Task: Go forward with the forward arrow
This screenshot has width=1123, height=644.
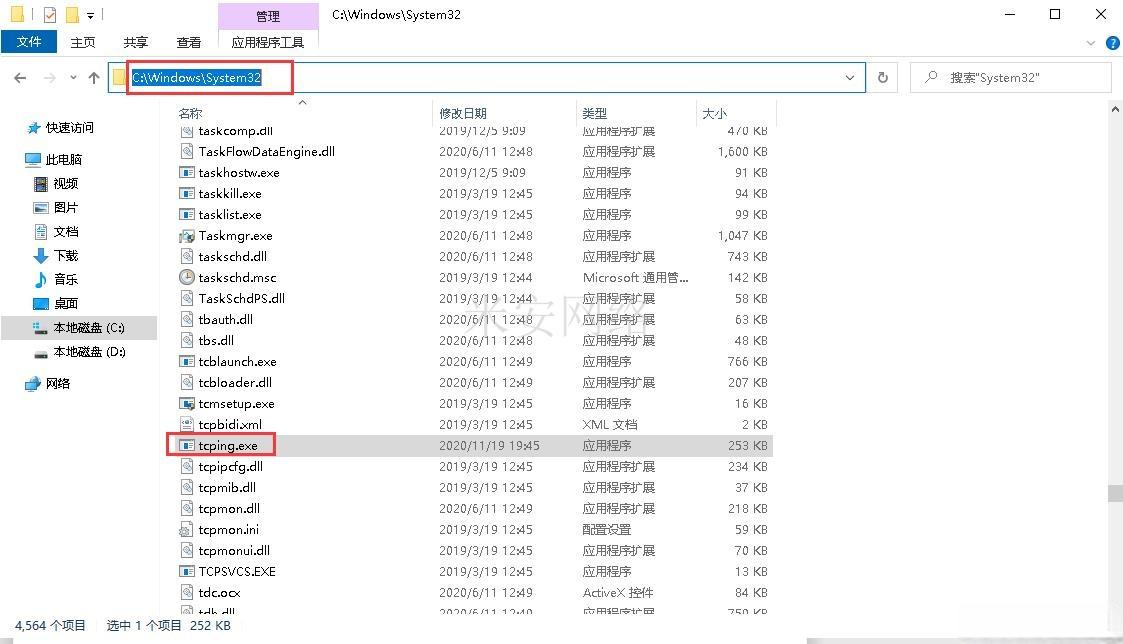Action: pyautogui.click(x=49, y=77)
